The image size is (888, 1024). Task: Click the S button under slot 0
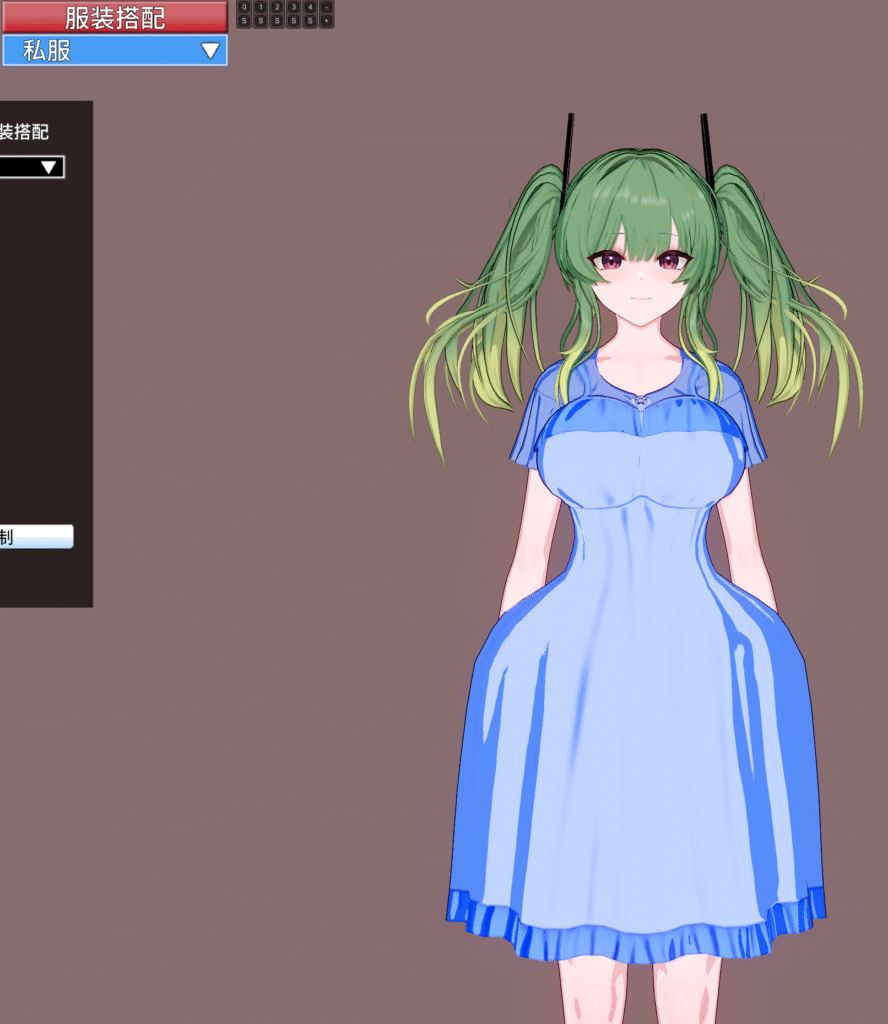[244, 21]
